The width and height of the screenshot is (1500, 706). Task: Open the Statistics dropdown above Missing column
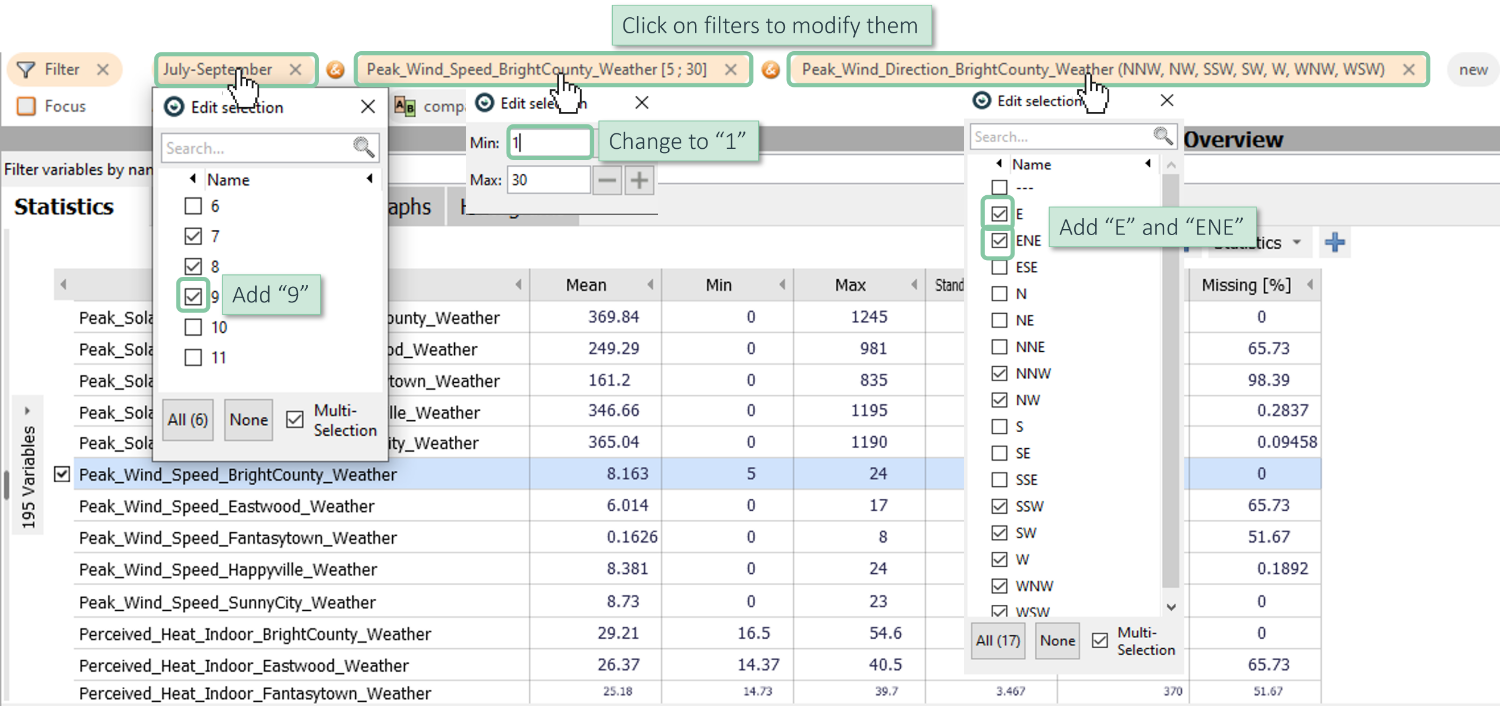(1296, 243)
